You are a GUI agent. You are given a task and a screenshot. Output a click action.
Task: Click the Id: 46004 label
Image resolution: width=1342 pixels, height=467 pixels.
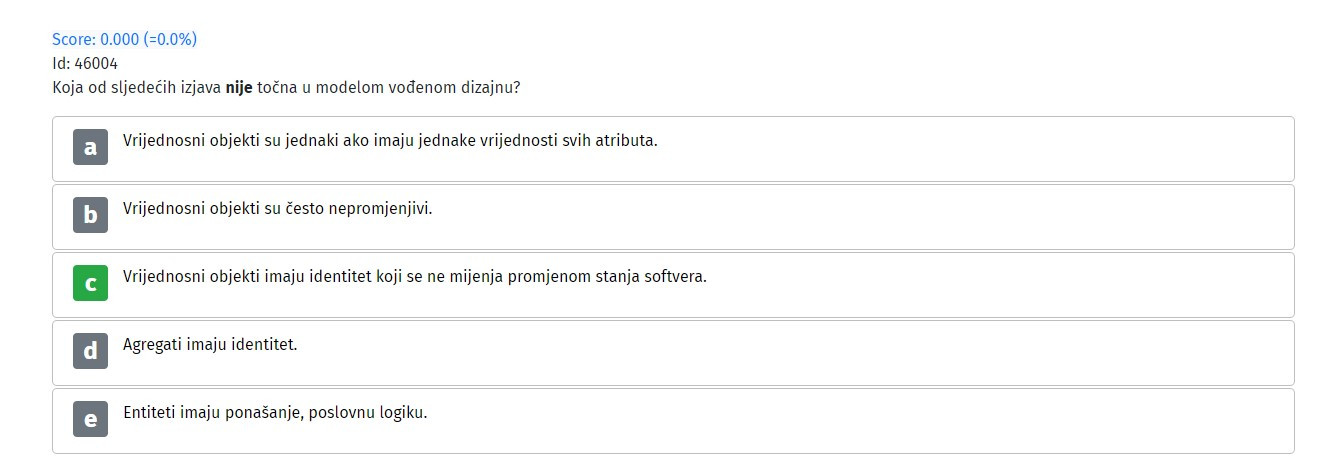click(85, 63)
